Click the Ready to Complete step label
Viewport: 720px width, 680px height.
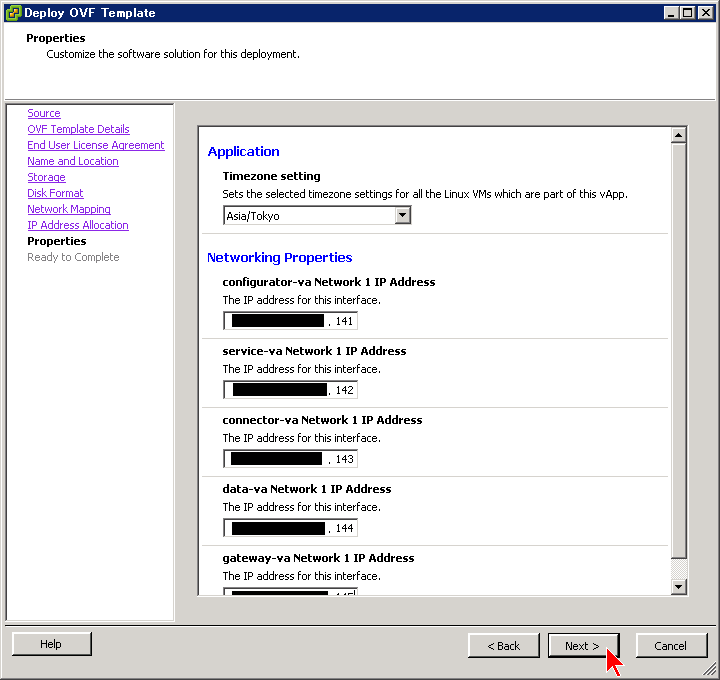[x=73, y=257]
